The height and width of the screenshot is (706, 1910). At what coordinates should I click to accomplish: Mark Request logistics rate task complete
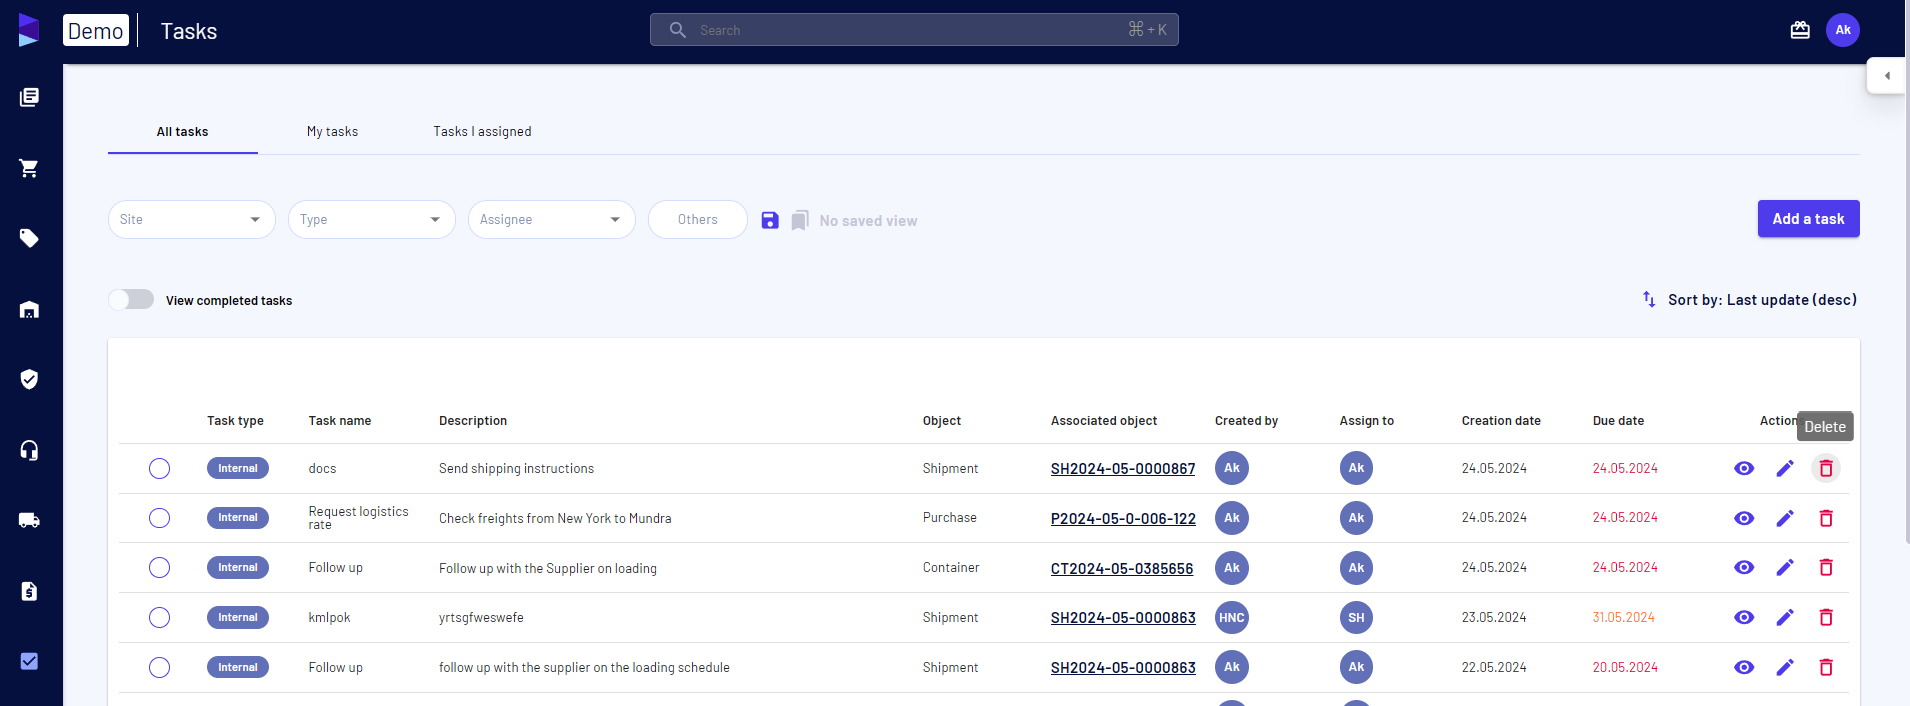pyautogui.click(x=159, y=518)
